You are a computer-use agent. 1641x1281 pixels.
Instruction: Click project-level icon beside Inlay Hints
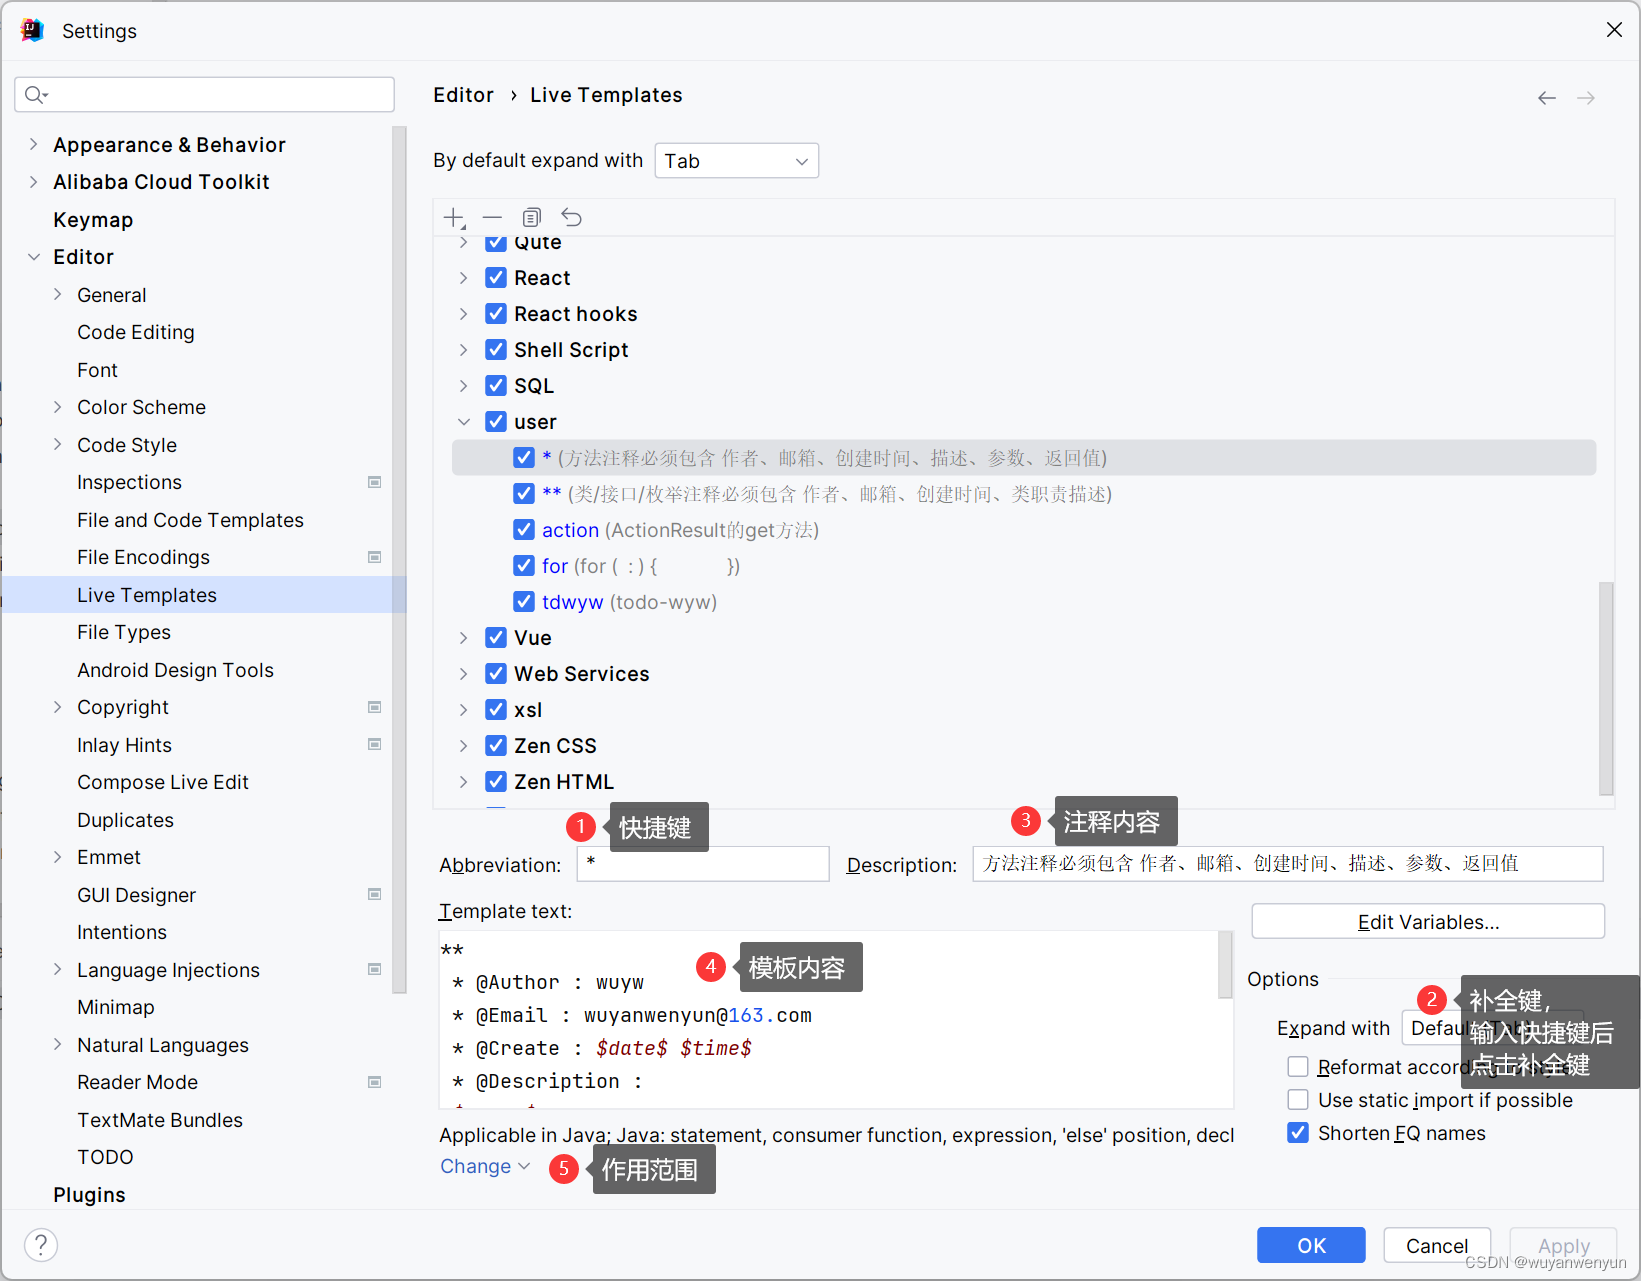pos(375,744)
